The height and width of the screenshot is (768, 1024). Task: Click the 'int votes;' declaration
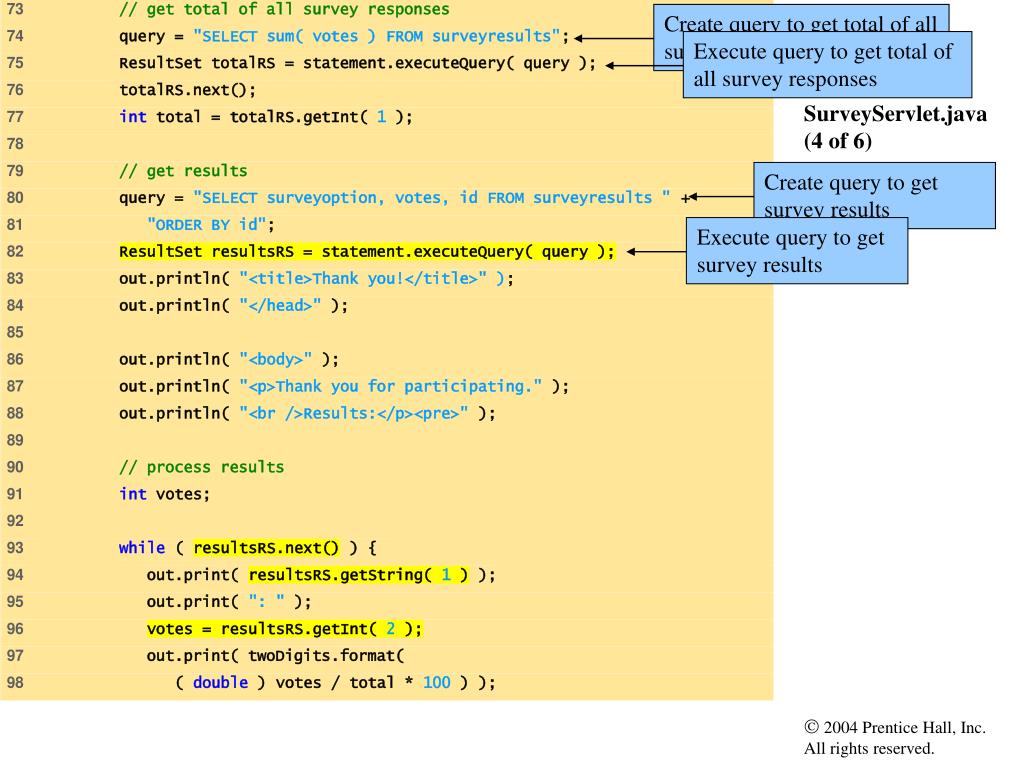click(x=165, y=494)
